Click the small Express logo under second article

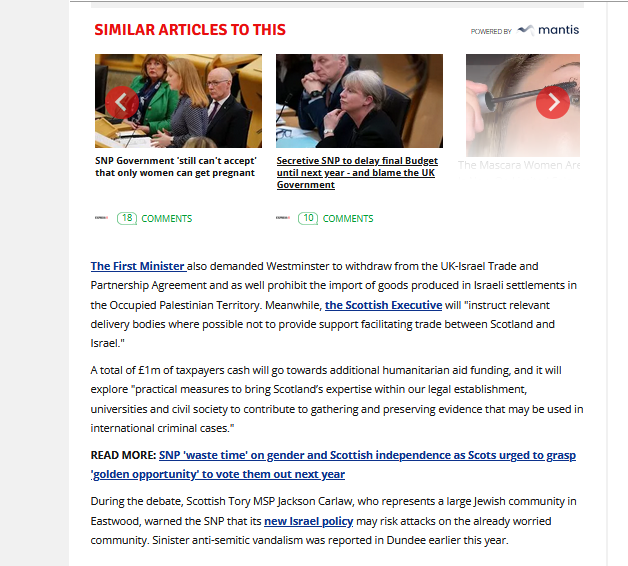(x=283, y=218)
